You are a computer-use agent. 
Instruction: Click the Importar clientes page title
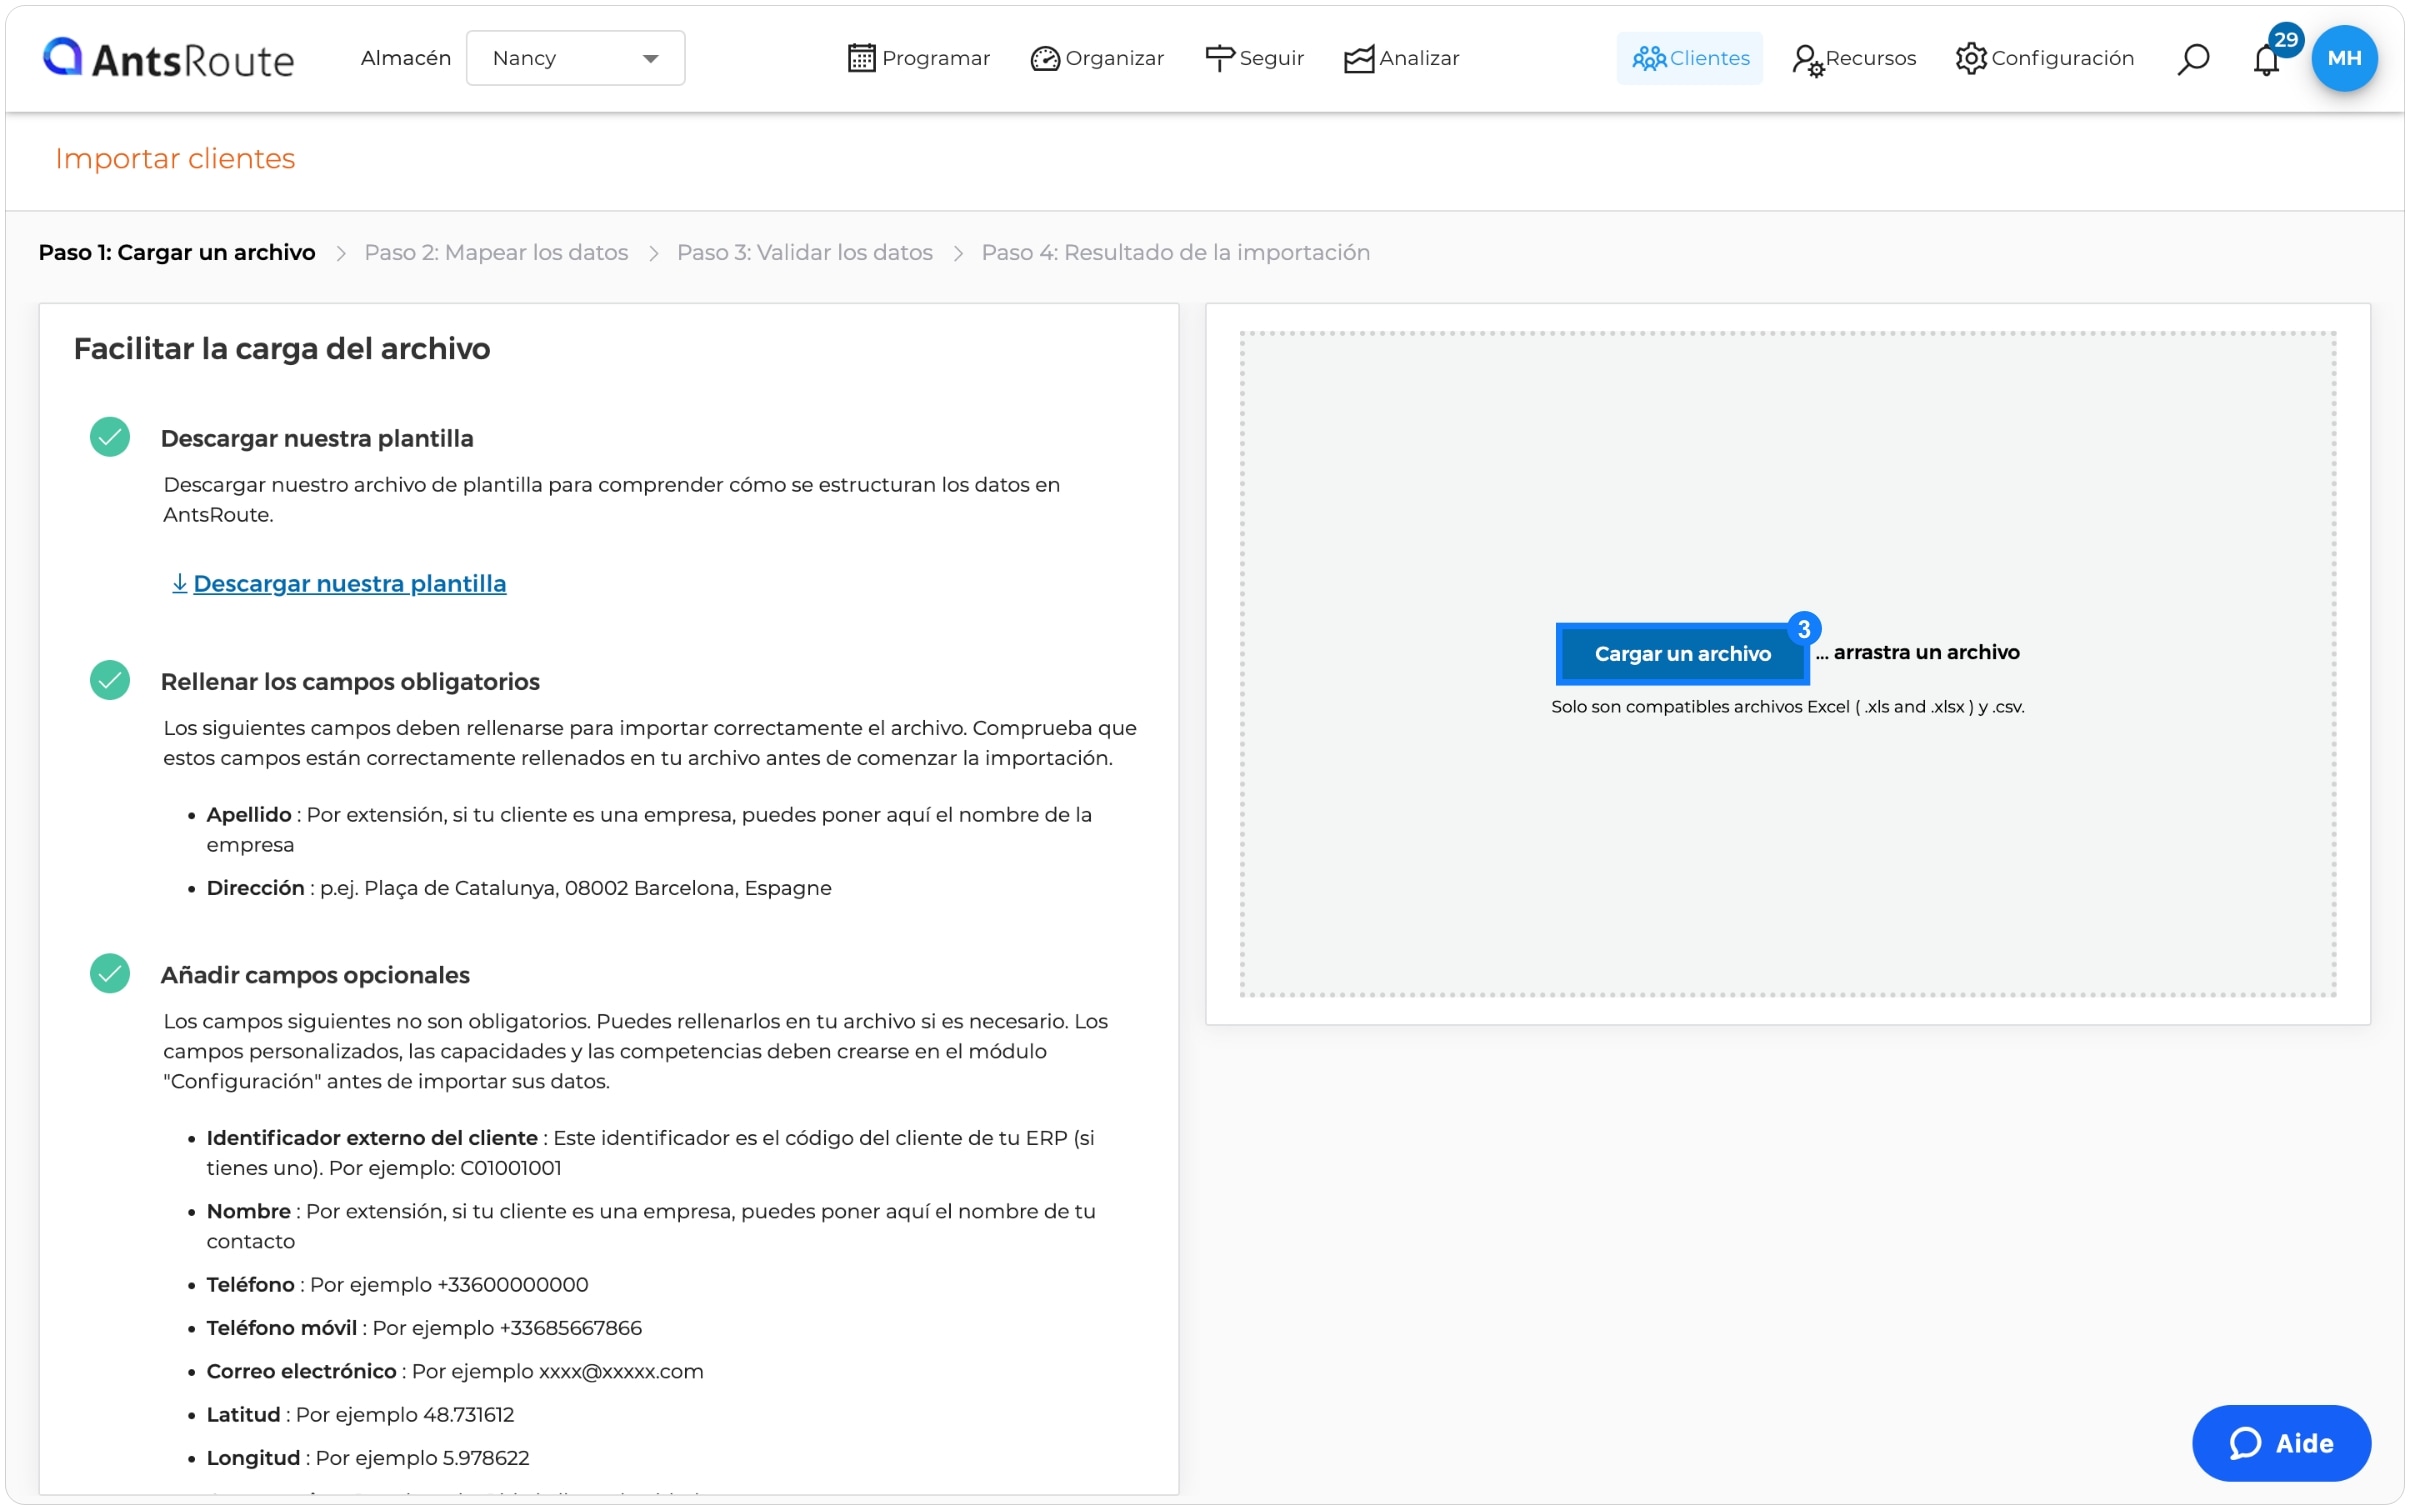pyautogui.click(x=175, y=159)
